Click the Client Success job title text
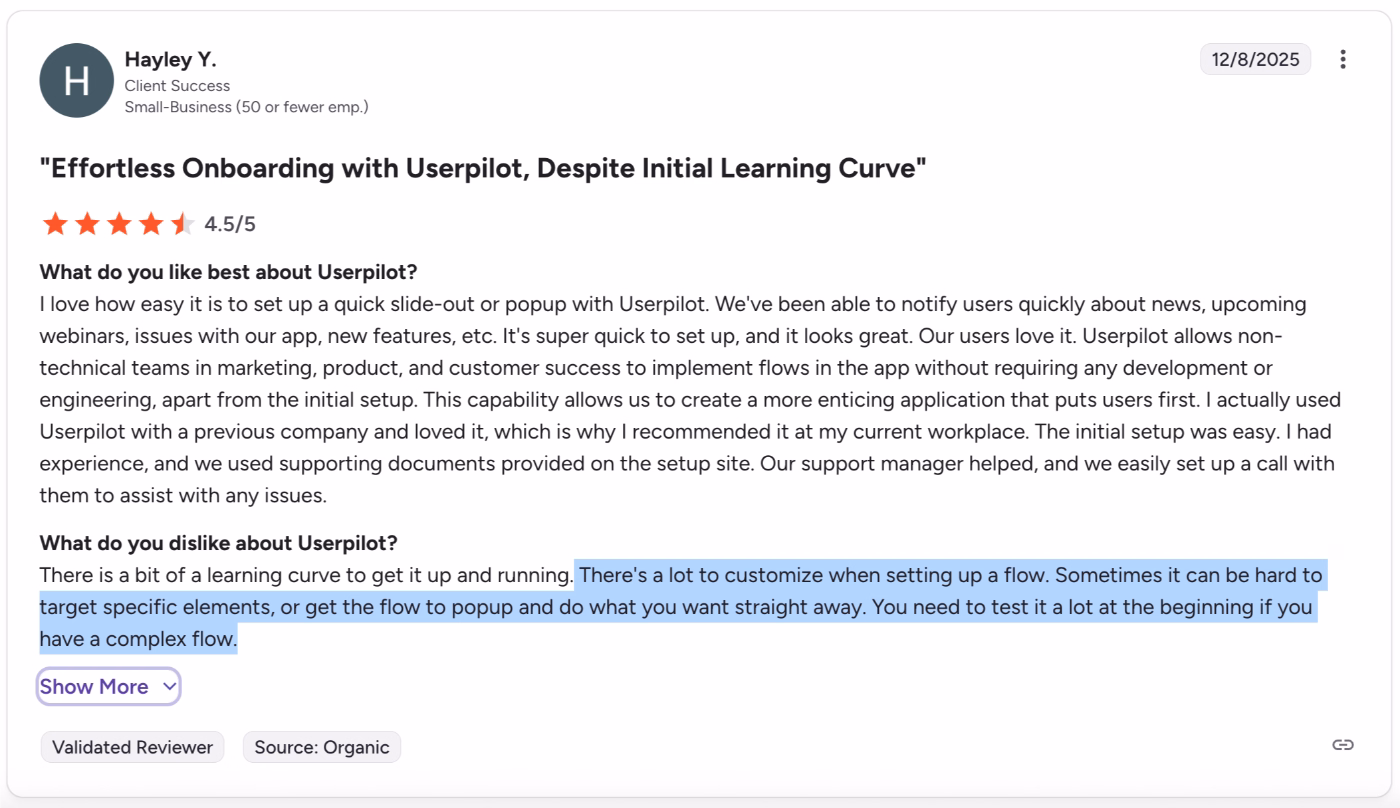Image resolution: width=1400 pixels, height=808 pixels. click(x=176, y=85)
